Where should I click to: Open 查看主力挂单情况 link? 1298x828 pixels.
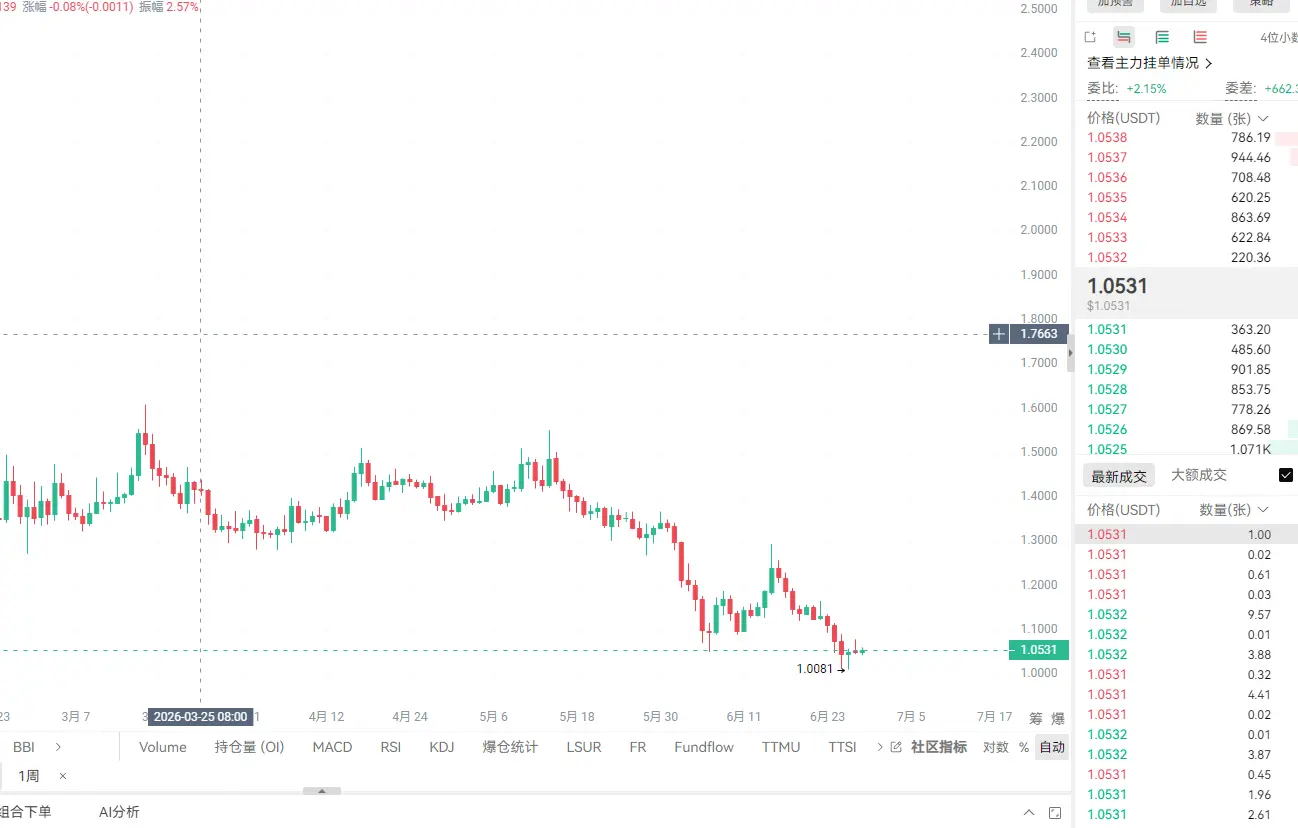1150,63
